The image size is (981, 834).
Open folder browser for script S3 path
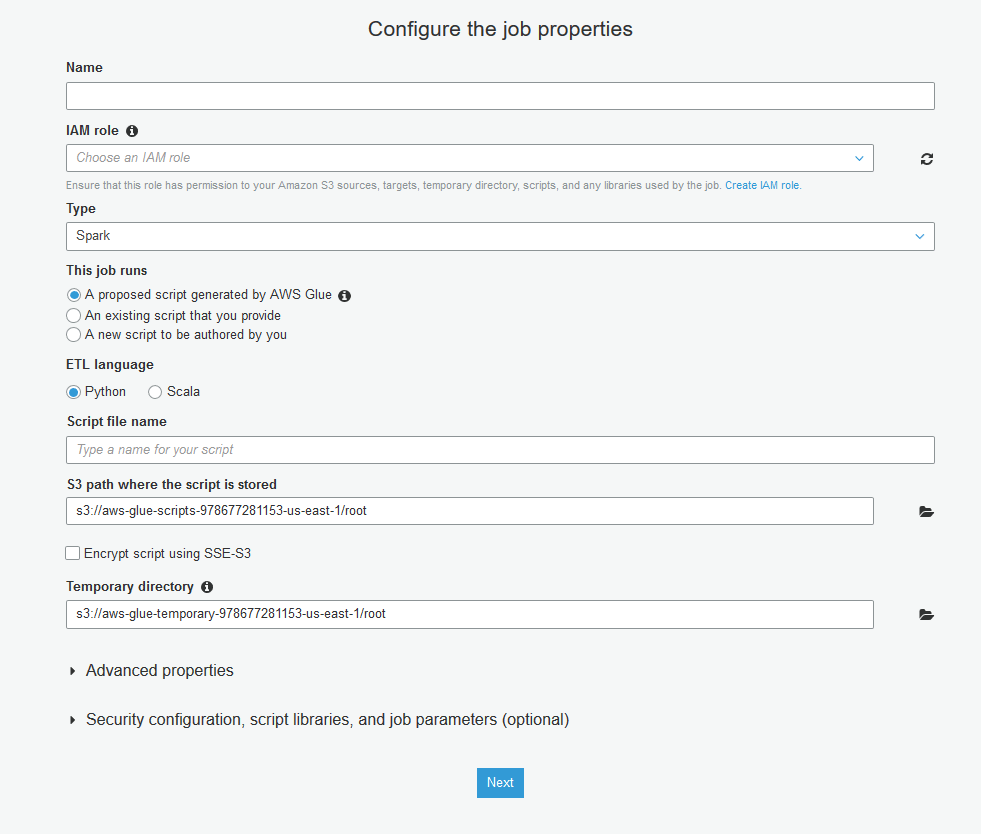926,512
